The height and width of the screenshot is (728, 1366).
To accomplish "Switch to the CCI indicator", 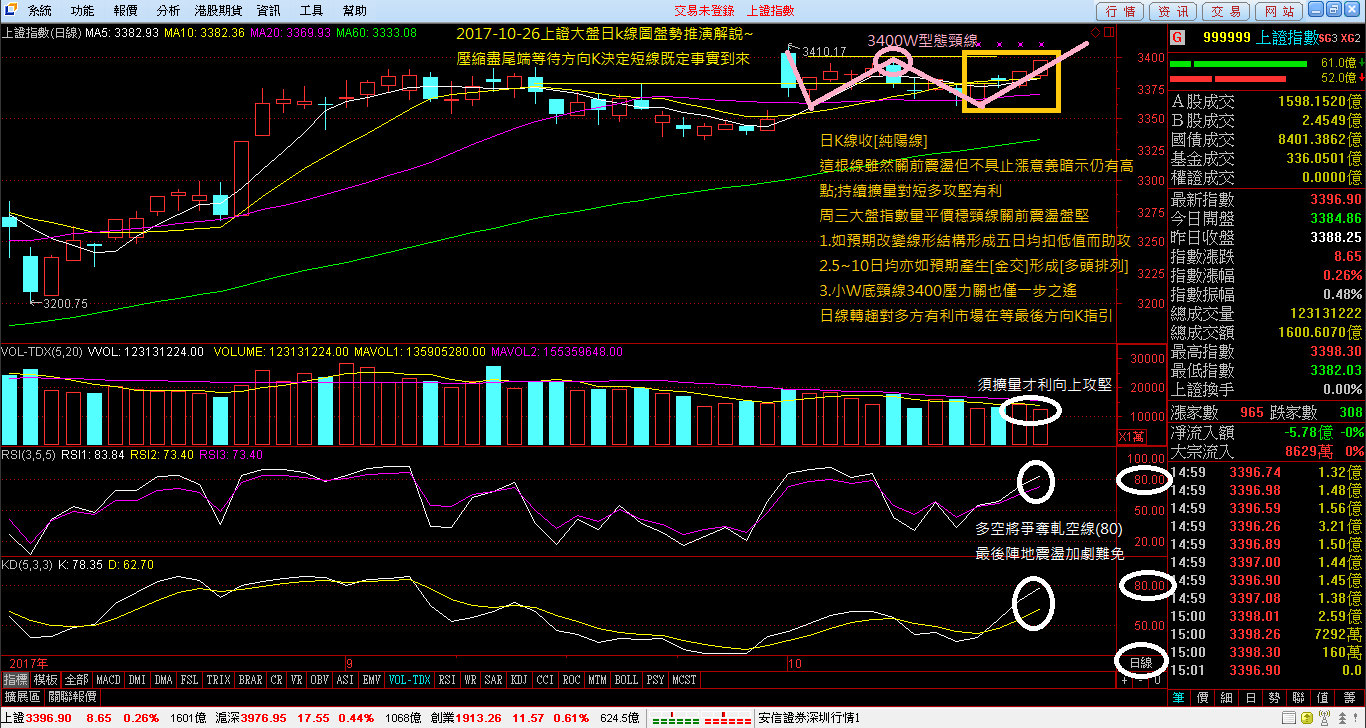I will tap(545, 680).
